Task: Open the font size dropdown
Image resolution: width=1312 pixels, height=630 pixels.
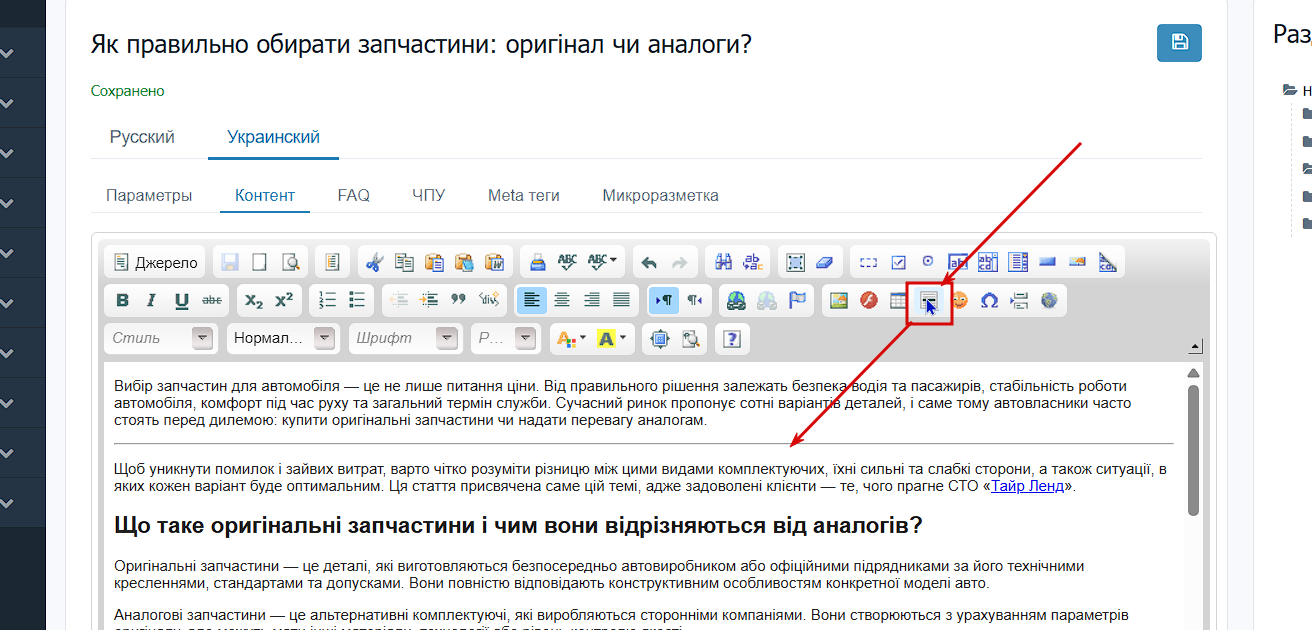Action: pyautogui.click(x=506, y=338)
